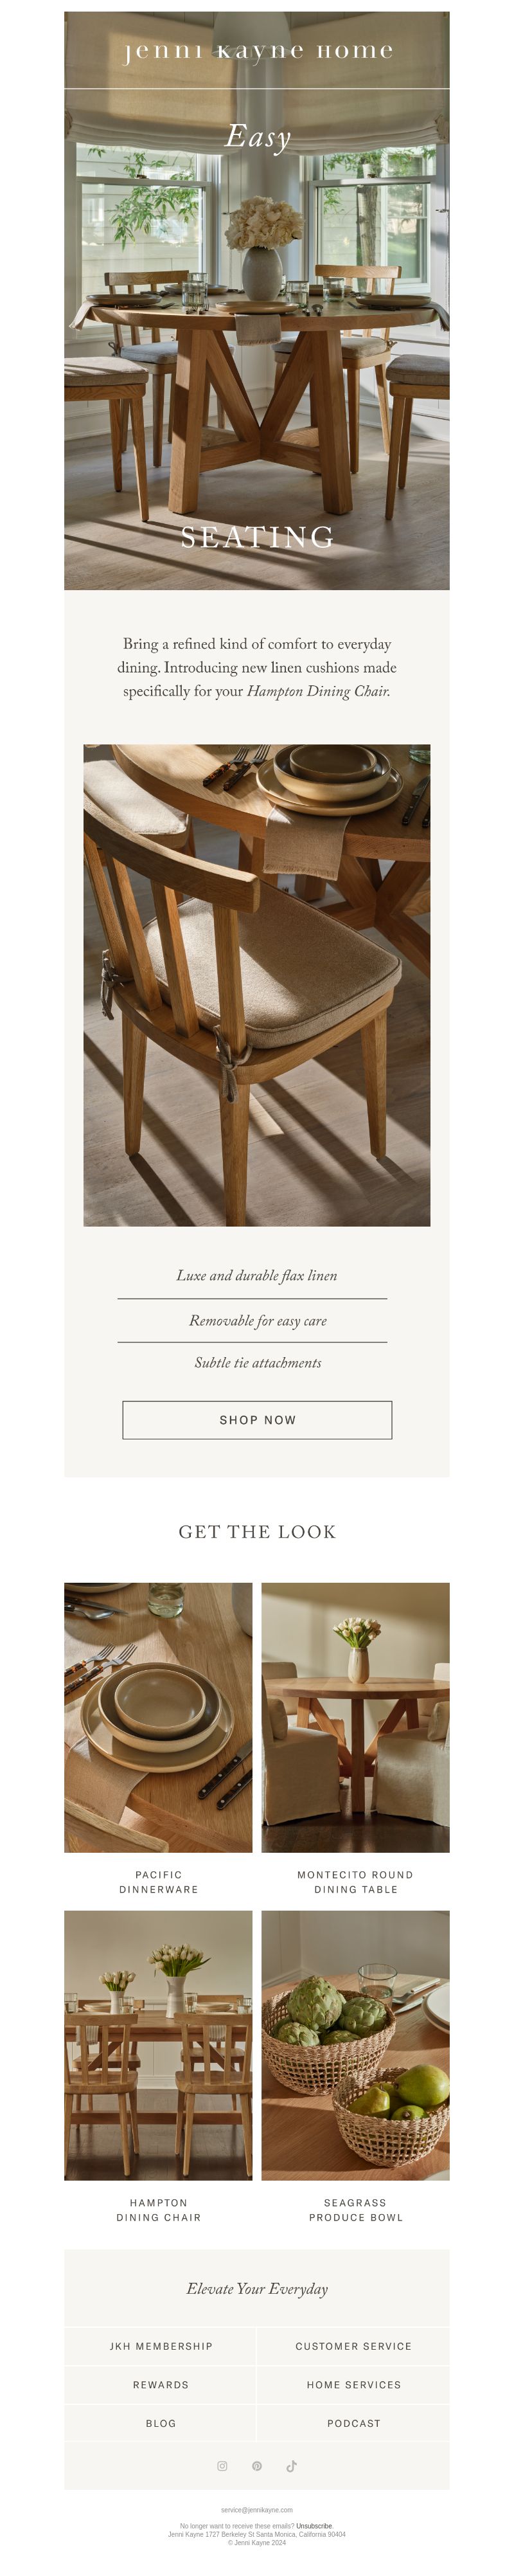
Task: Click the linen cushion chair photo
Action: 257,985
